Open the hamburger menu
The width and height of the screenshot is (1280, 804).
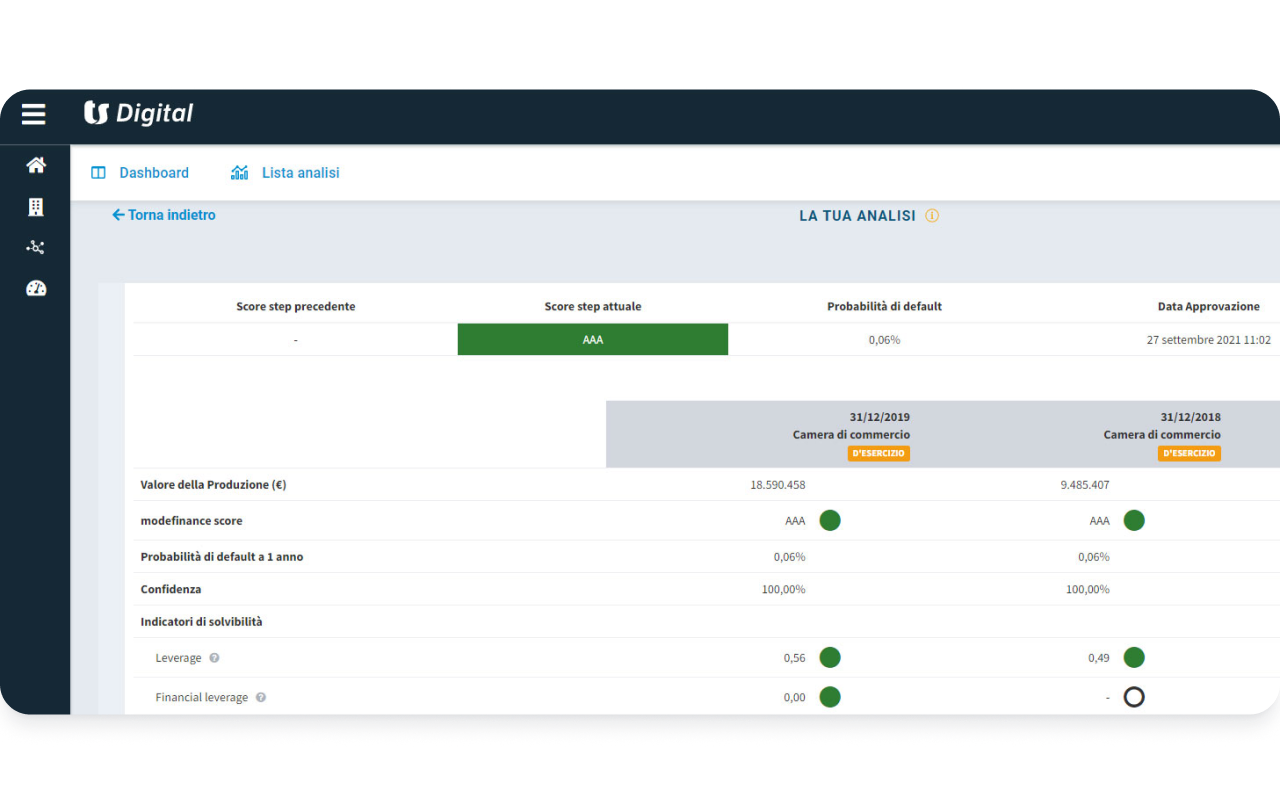(34, 115)
